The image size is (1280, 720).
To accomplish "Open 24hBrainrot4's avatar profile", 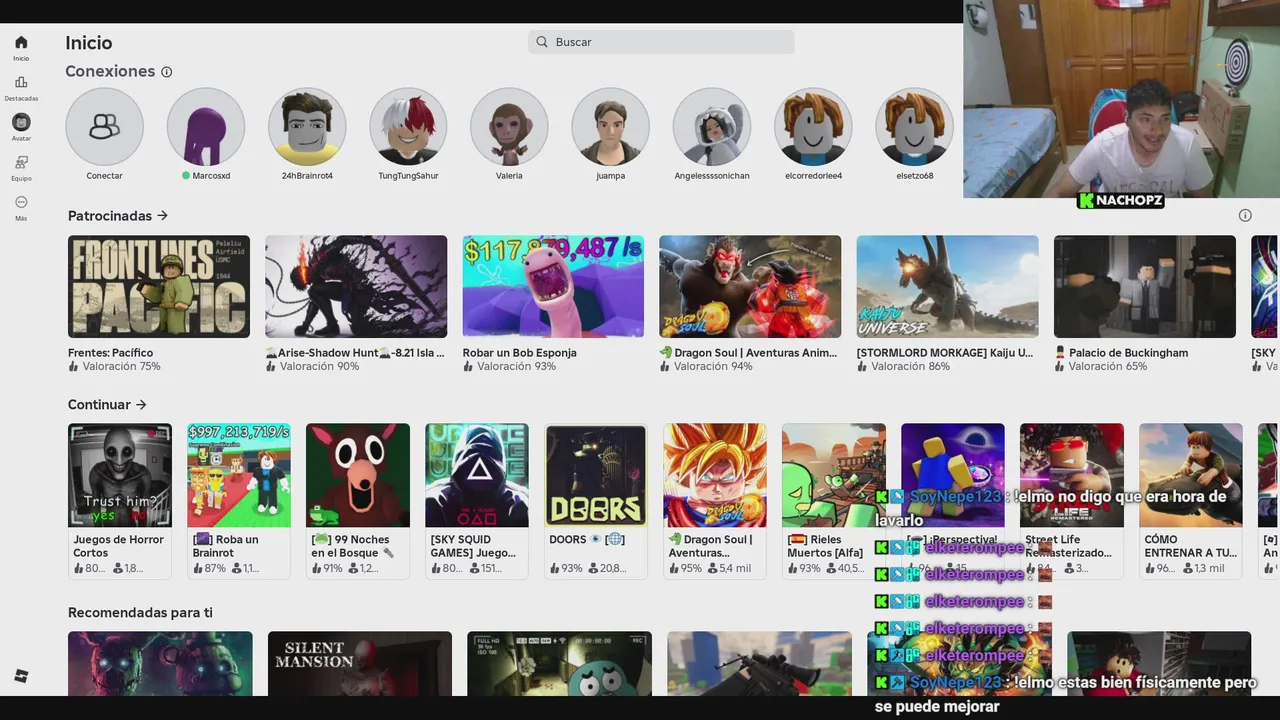I will (x=307, y=127).
